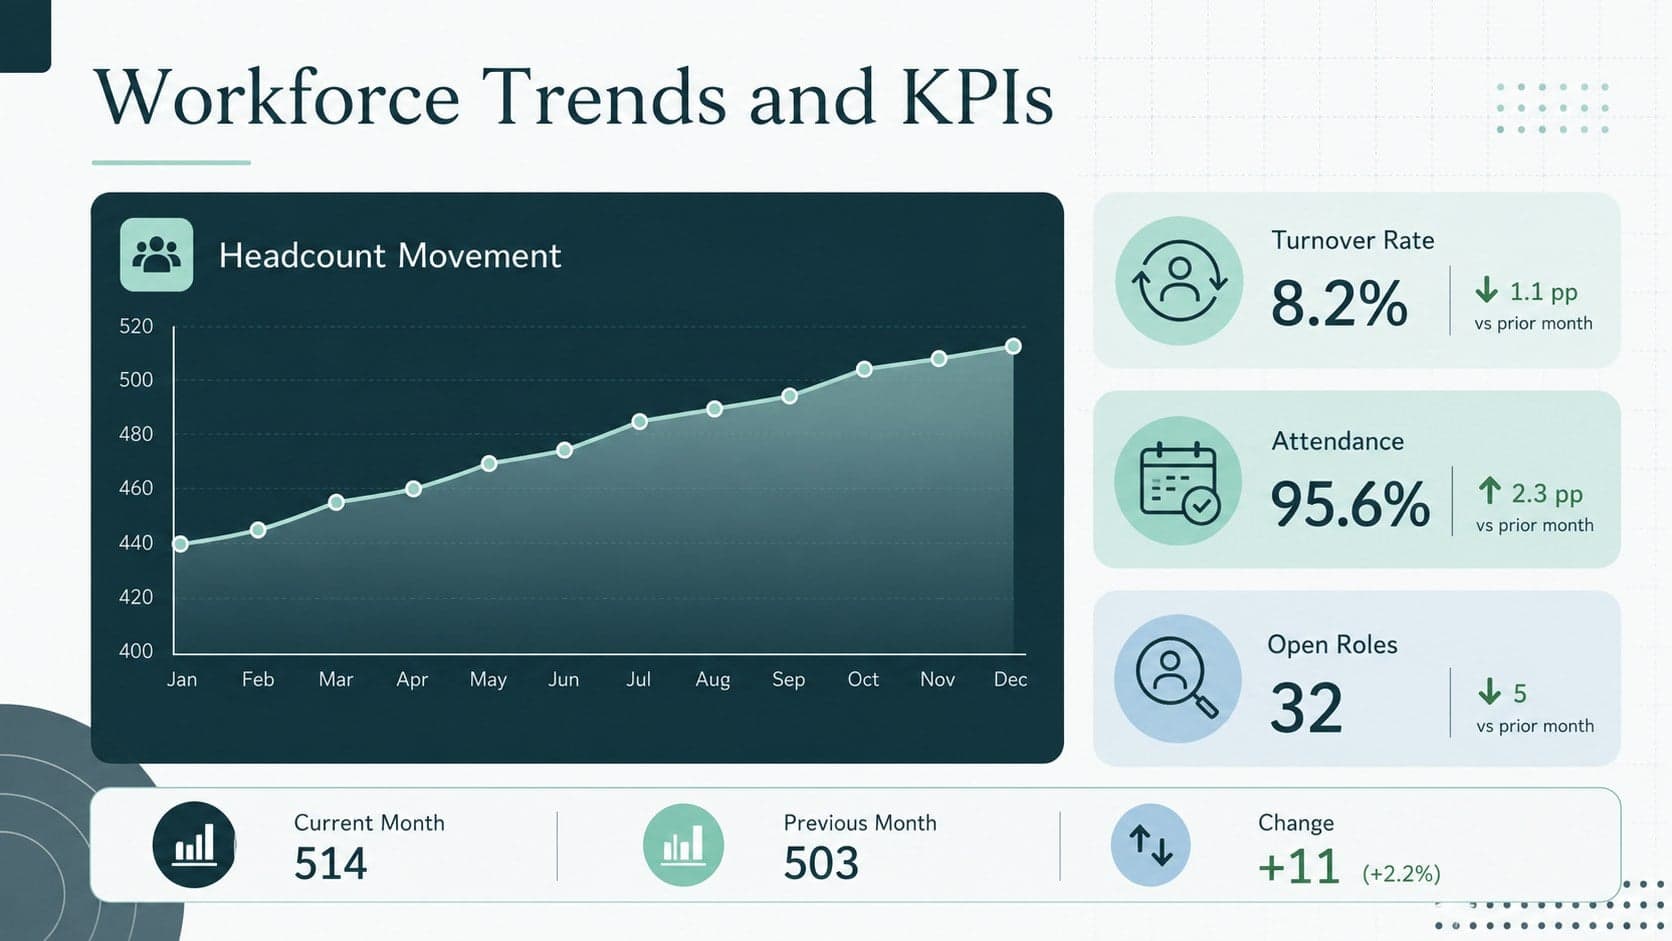The height and width of the screenshot is (941, 1672).
Task: Click the Mar x-axis label
Action: pyautogui.click(x=336, y=679)
